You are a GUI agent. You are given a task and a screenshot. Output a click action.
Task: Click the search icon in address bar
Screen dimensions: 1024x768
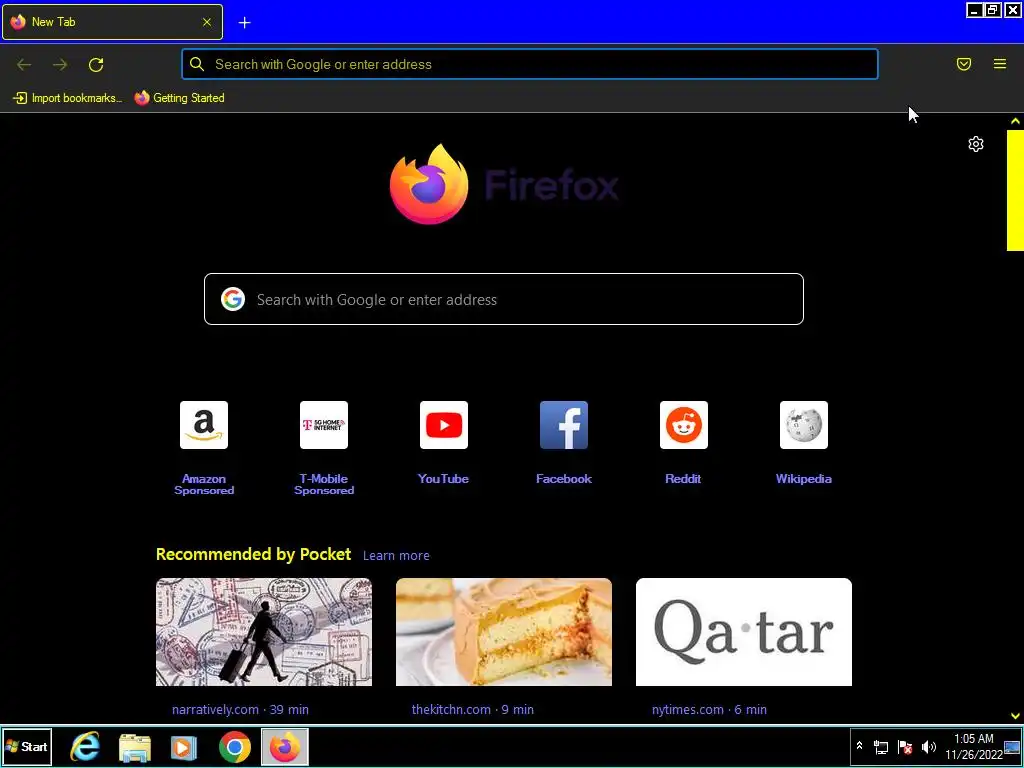click(x=197, y=64)
